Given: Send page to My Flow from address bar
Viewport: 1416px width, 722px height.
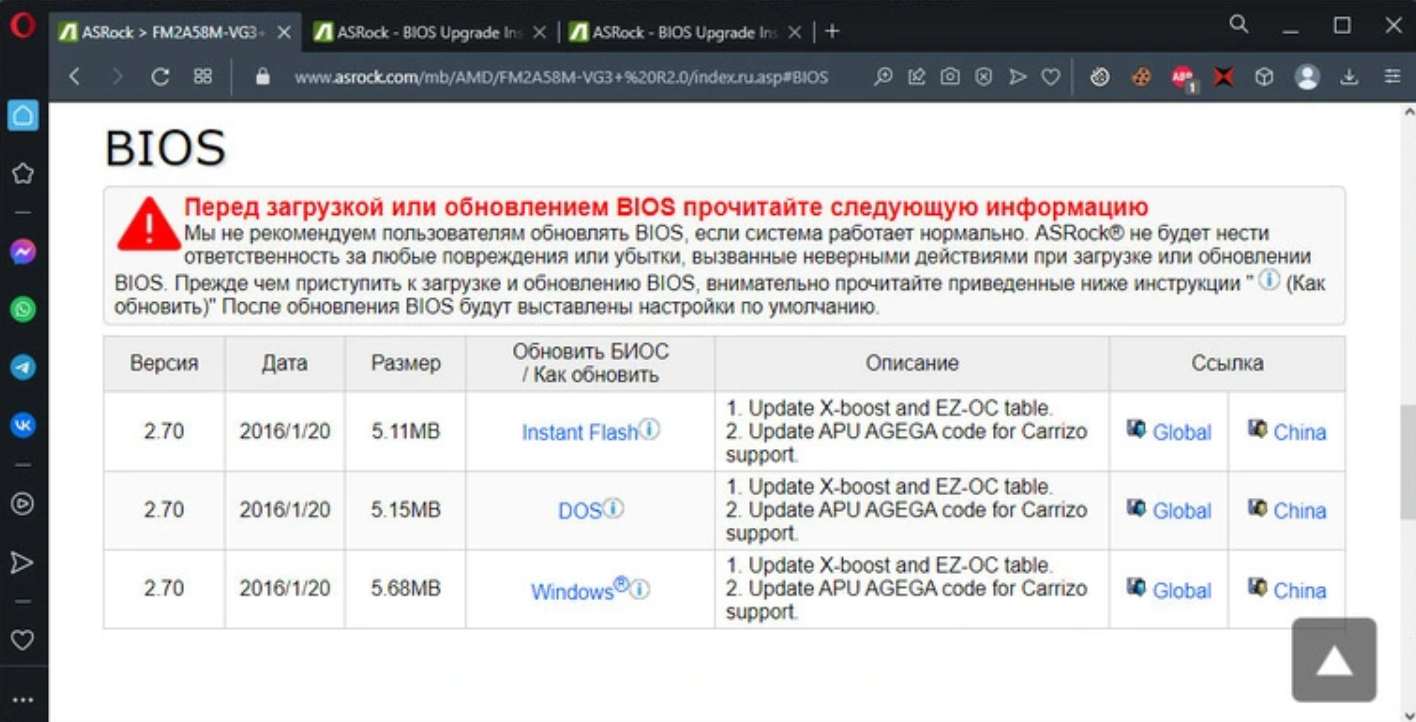Looking at the screenshot, I should [x=1017, y=77].
